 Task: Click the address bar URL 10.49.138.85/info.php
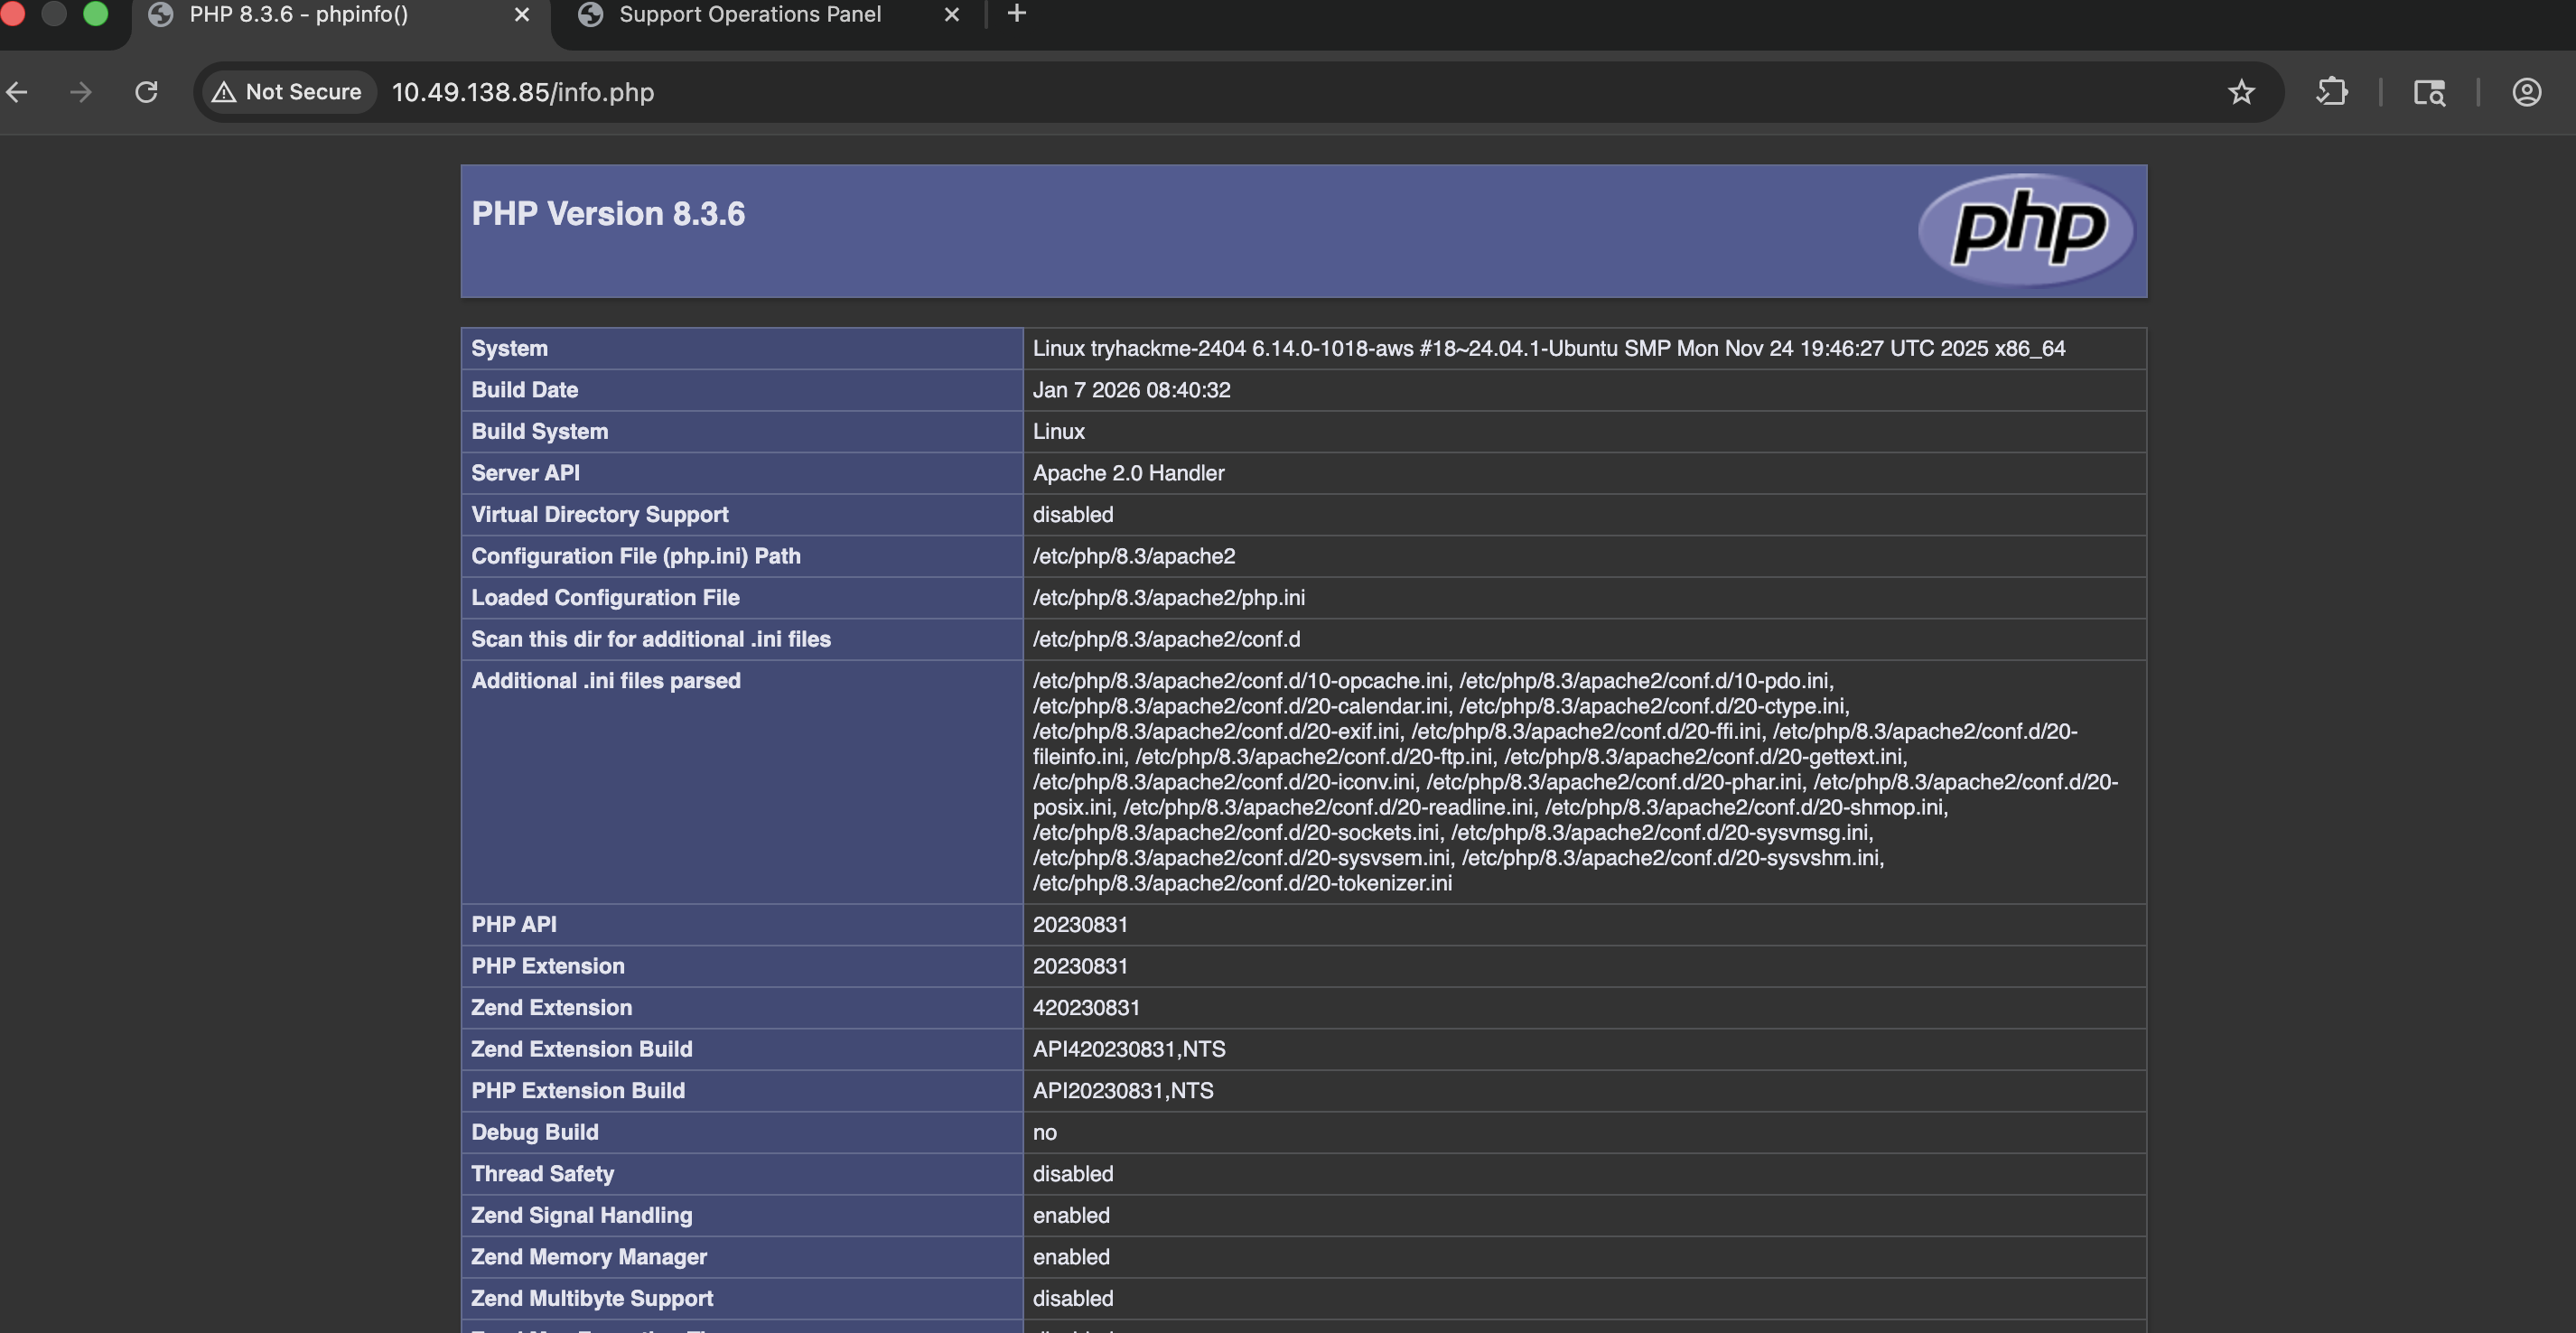pyautogui.click(x=522, y=92)
